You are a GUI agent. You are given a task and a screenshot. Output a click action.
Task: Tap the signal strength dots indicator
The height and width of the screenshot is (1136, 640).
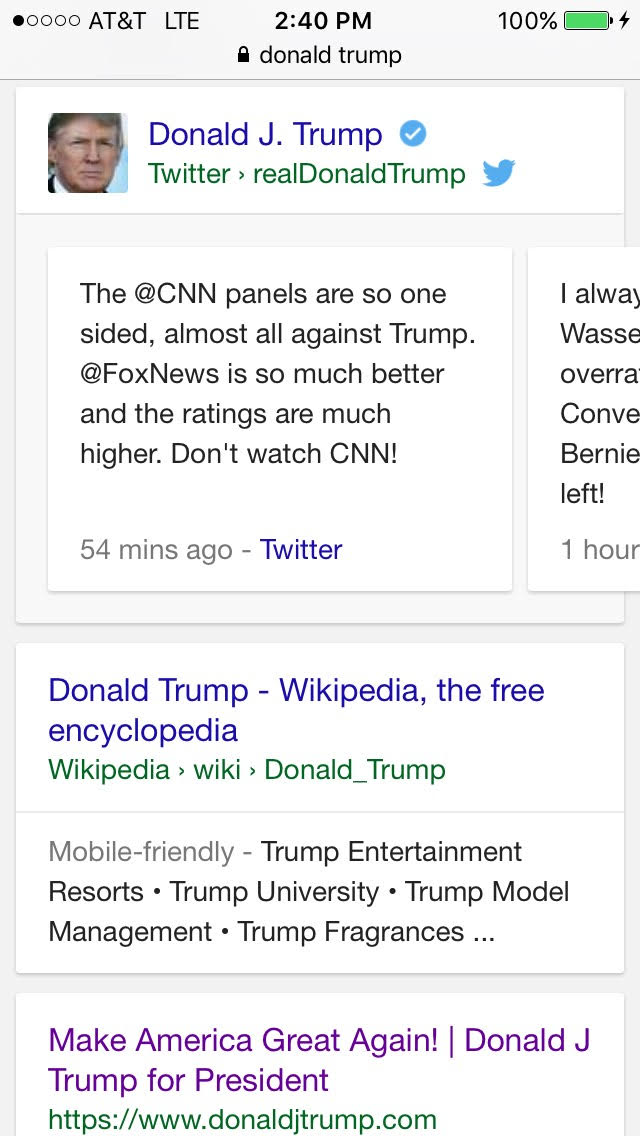pyautogui.click(x=46, y=21)
